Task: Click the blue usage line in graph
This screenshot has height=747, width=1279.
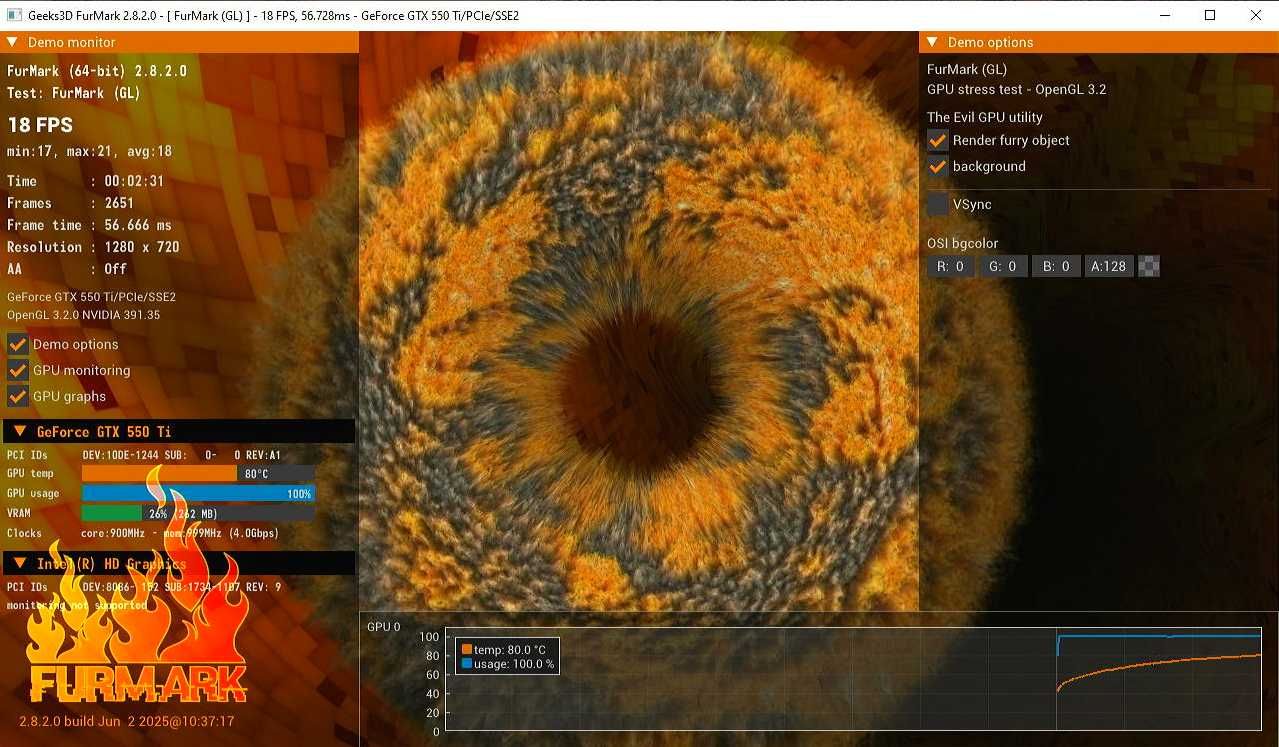Action: coord(1160,636)
